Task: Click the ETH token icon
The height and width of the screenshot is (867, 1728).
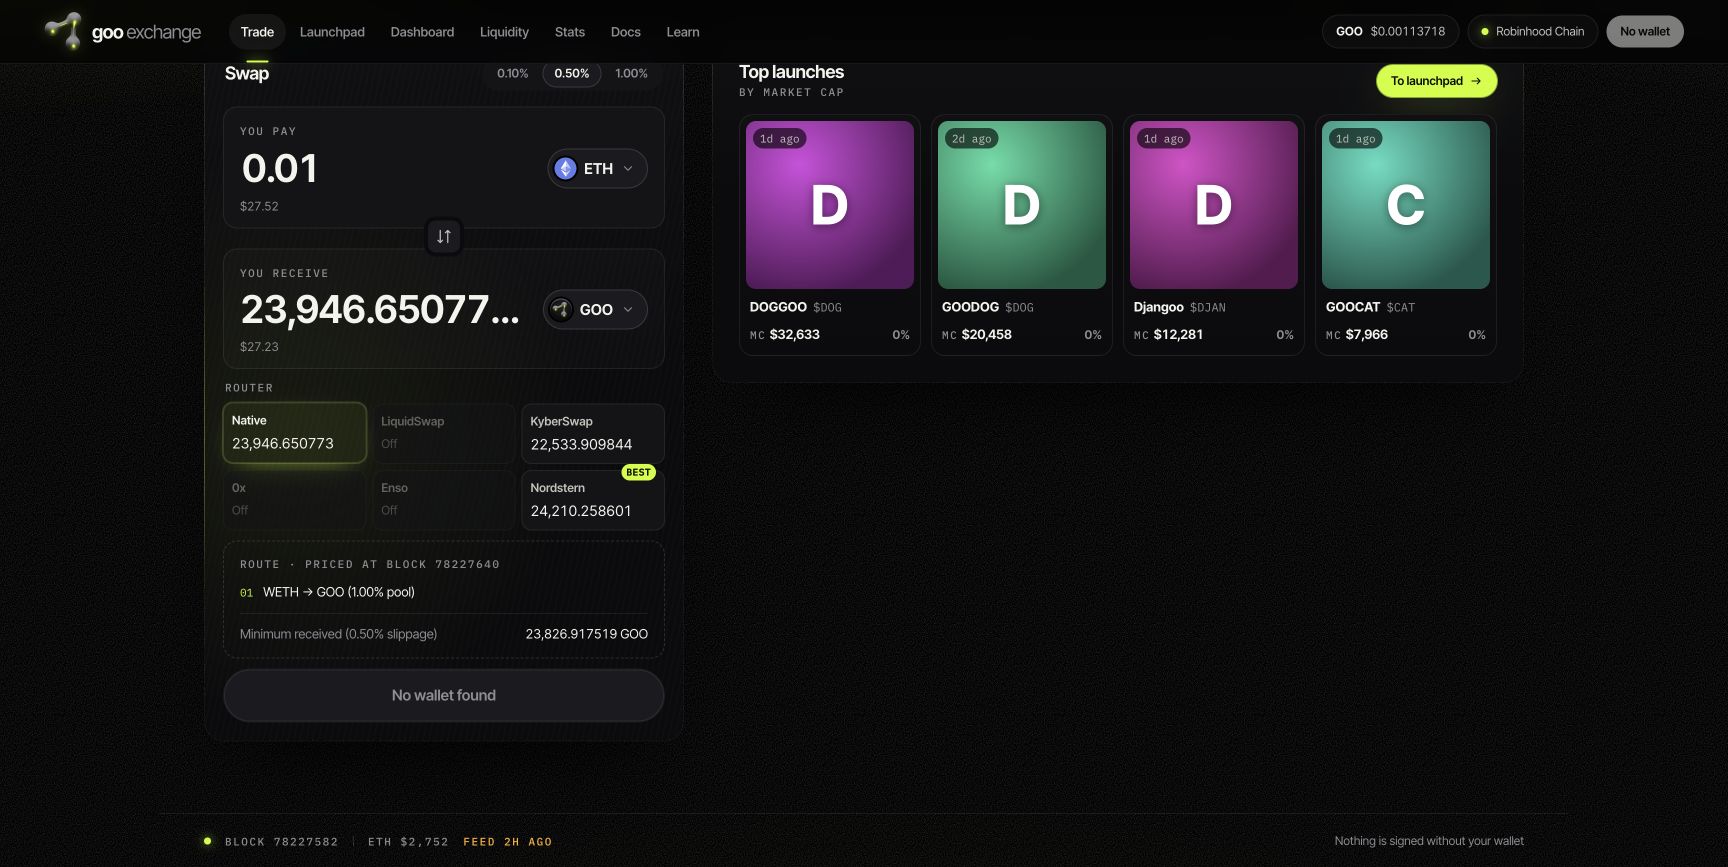Action: tap(565, 169)
